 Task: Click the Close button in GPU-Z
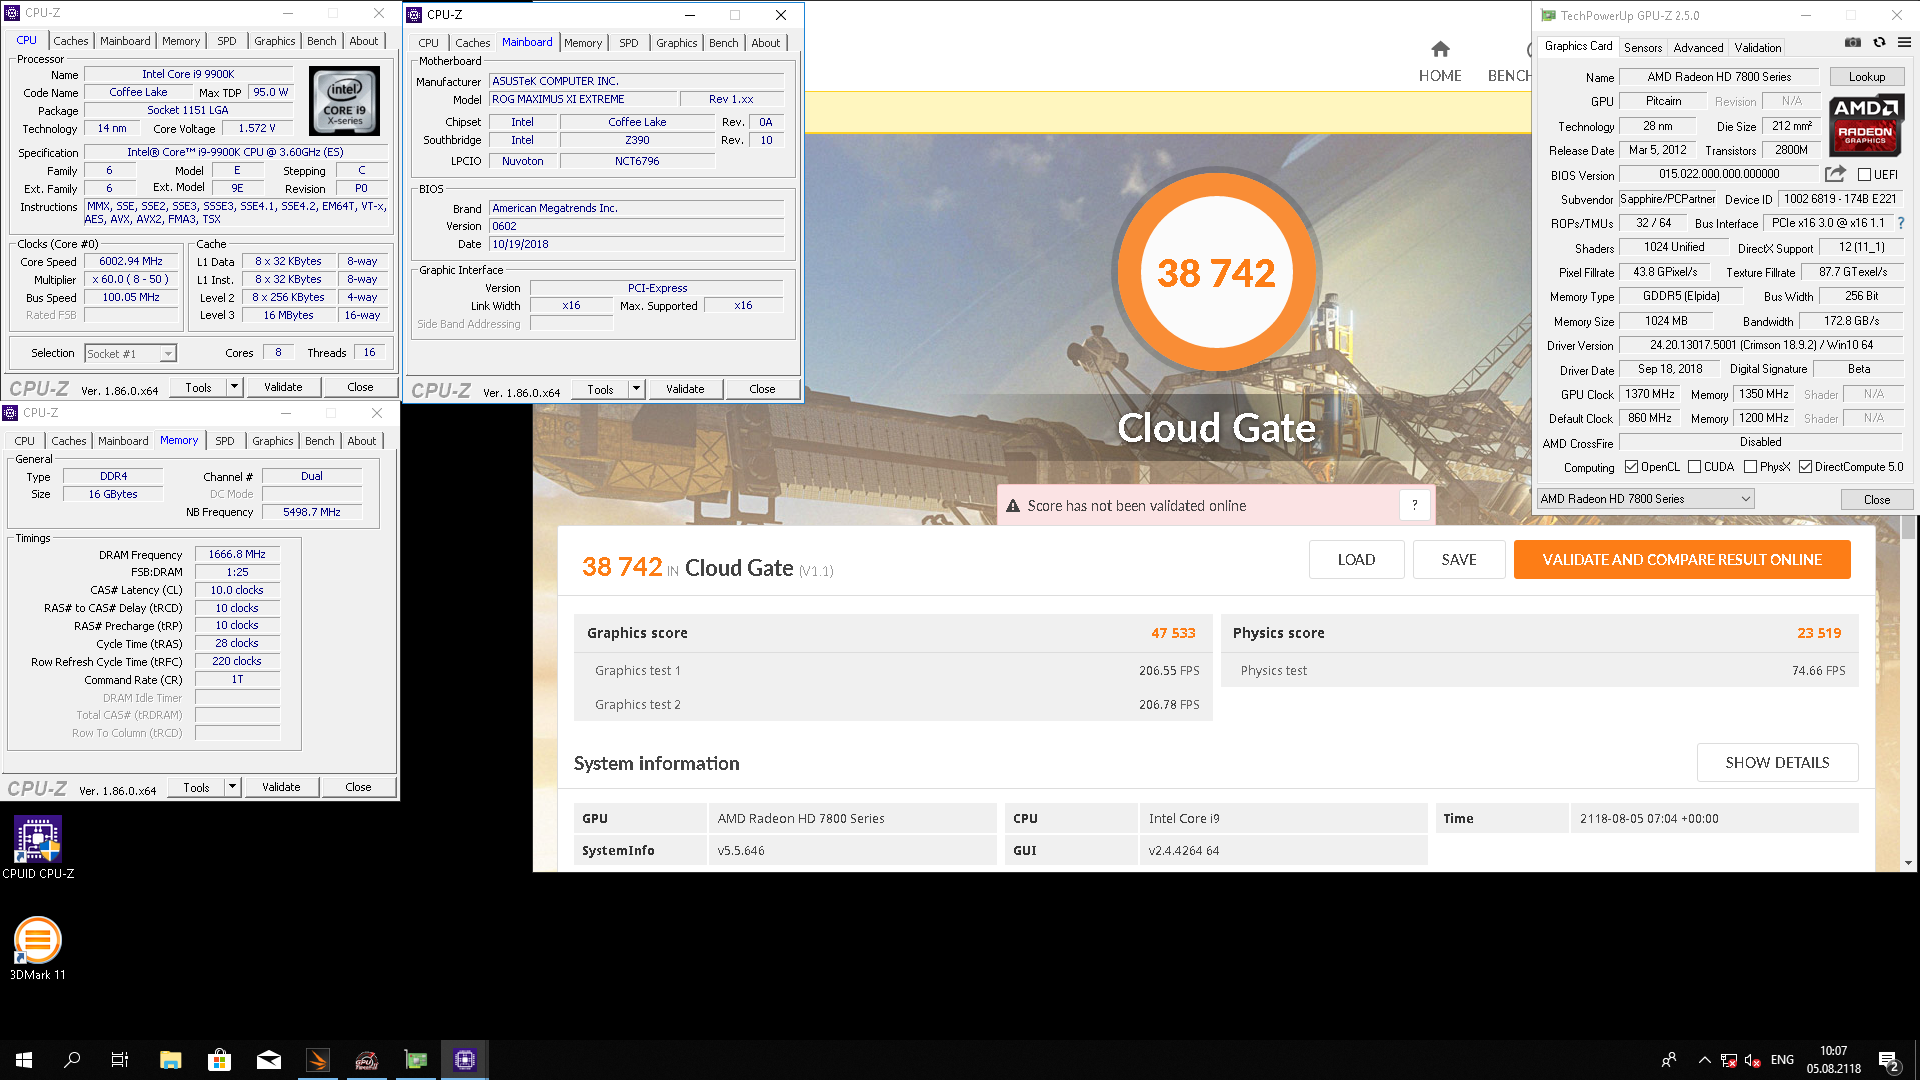click(1877, 499)
